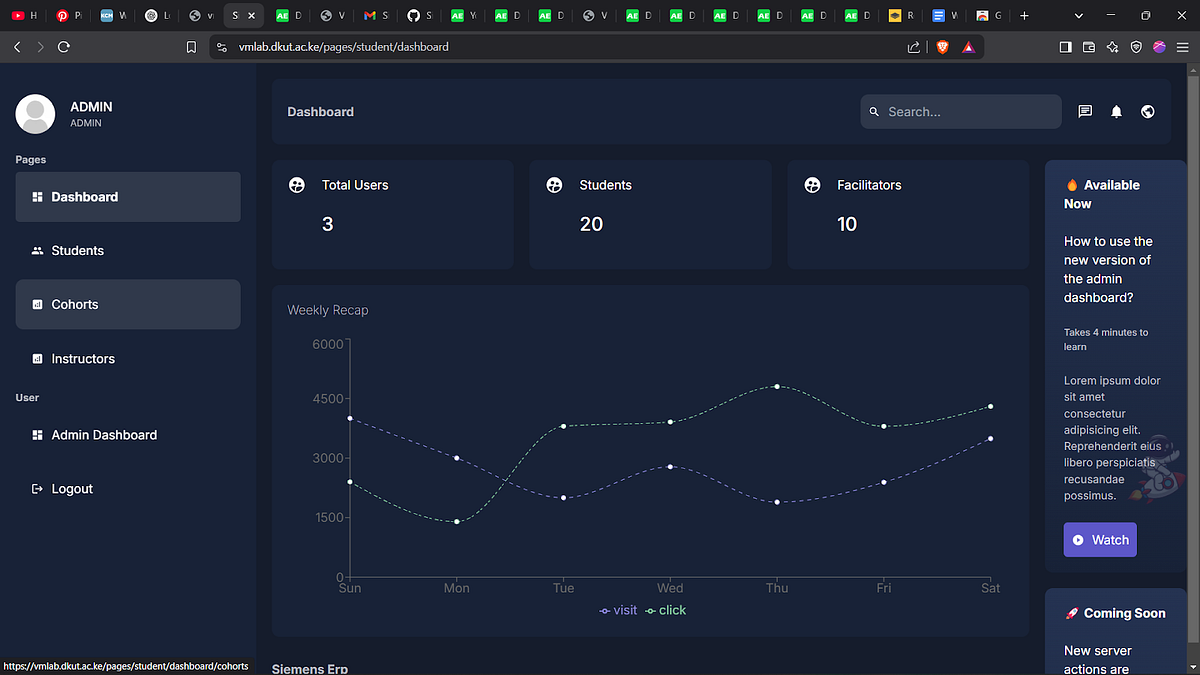Open a new browser tab

coord(1024,16)
